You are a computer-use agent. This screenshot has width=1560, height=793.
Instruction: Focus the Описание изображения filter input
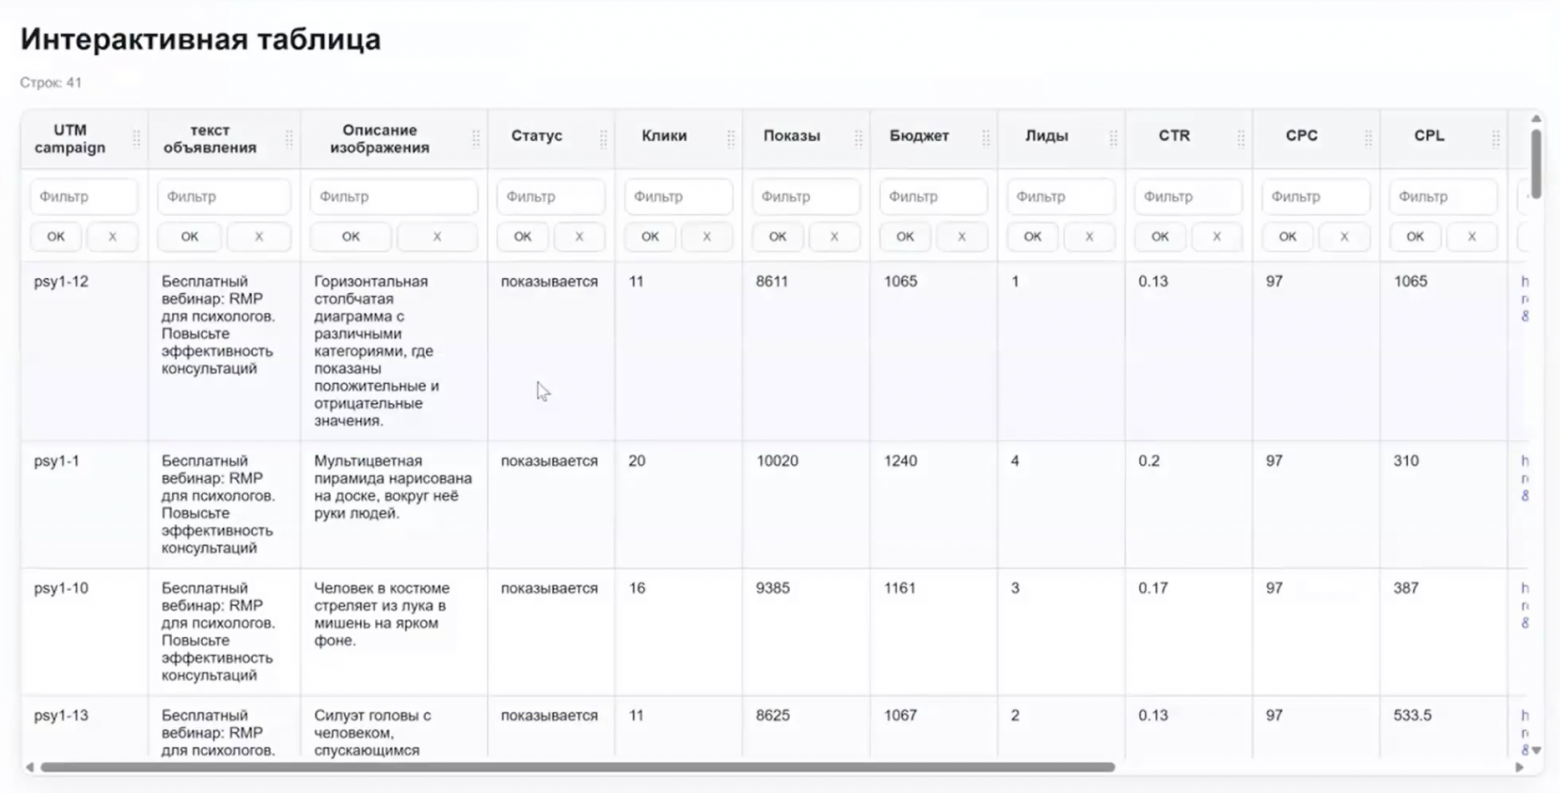[394, 197]
